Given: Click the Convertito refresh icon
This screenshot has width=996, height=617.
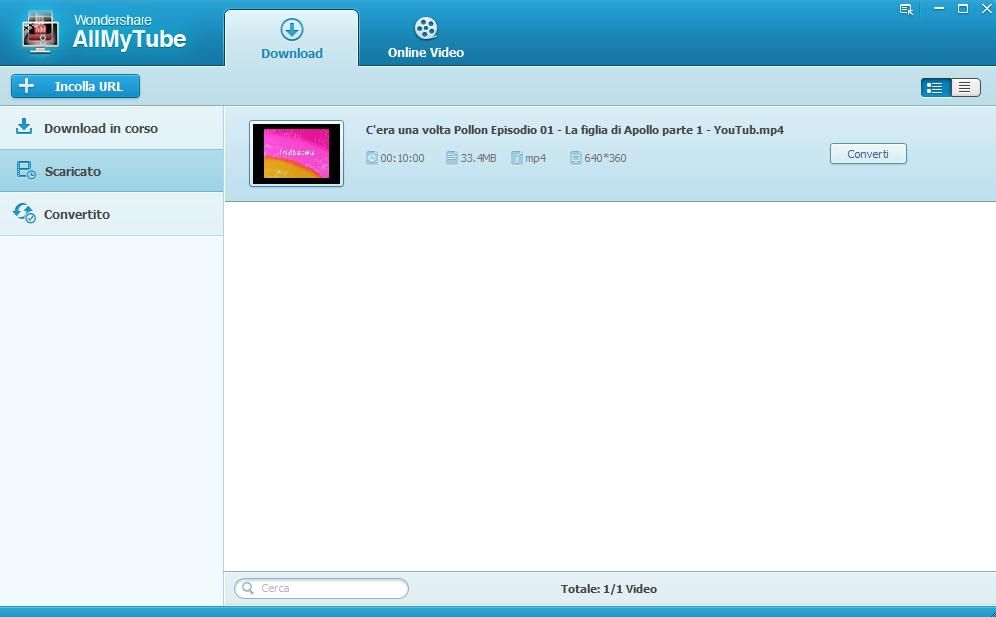Looking at the screenshot, I should [24, 213].
